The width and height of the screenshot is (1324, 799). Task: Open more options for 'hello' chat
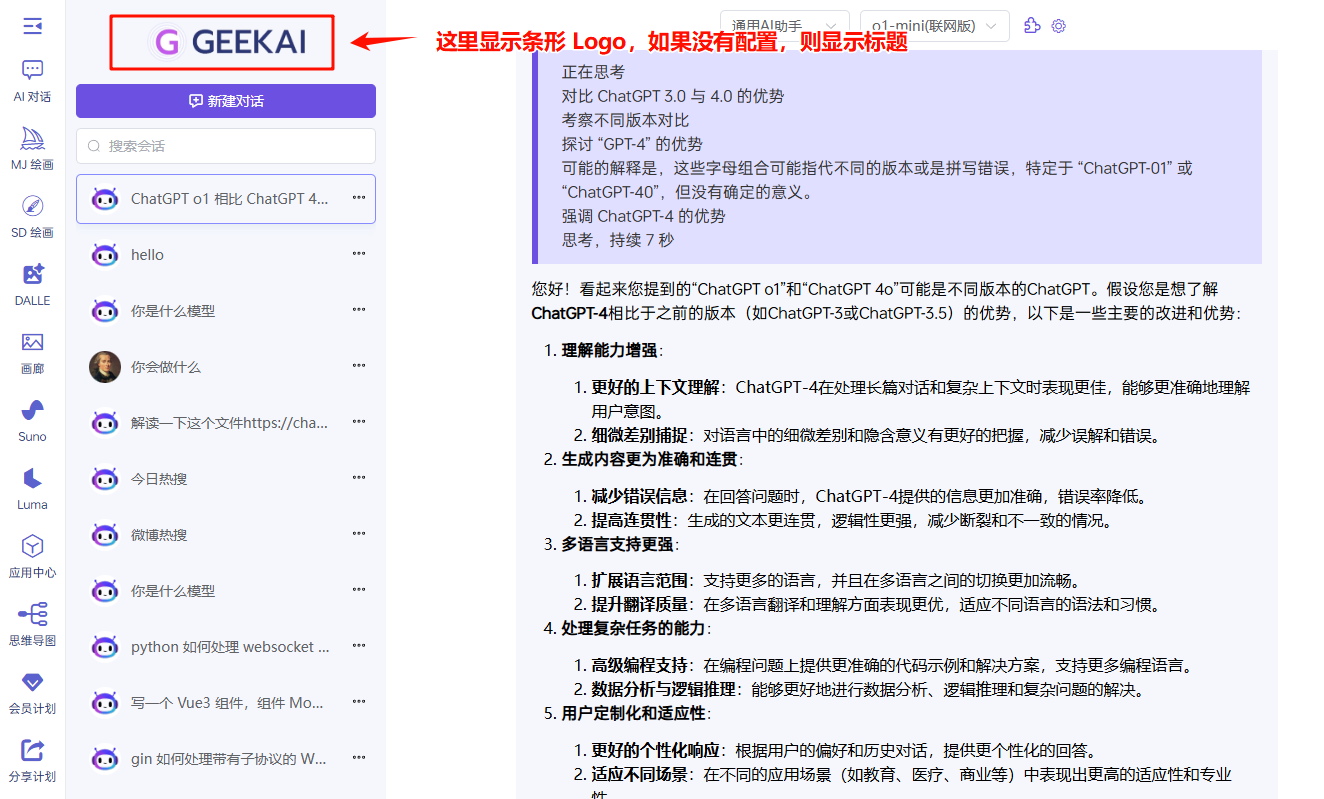pos(359,254)
